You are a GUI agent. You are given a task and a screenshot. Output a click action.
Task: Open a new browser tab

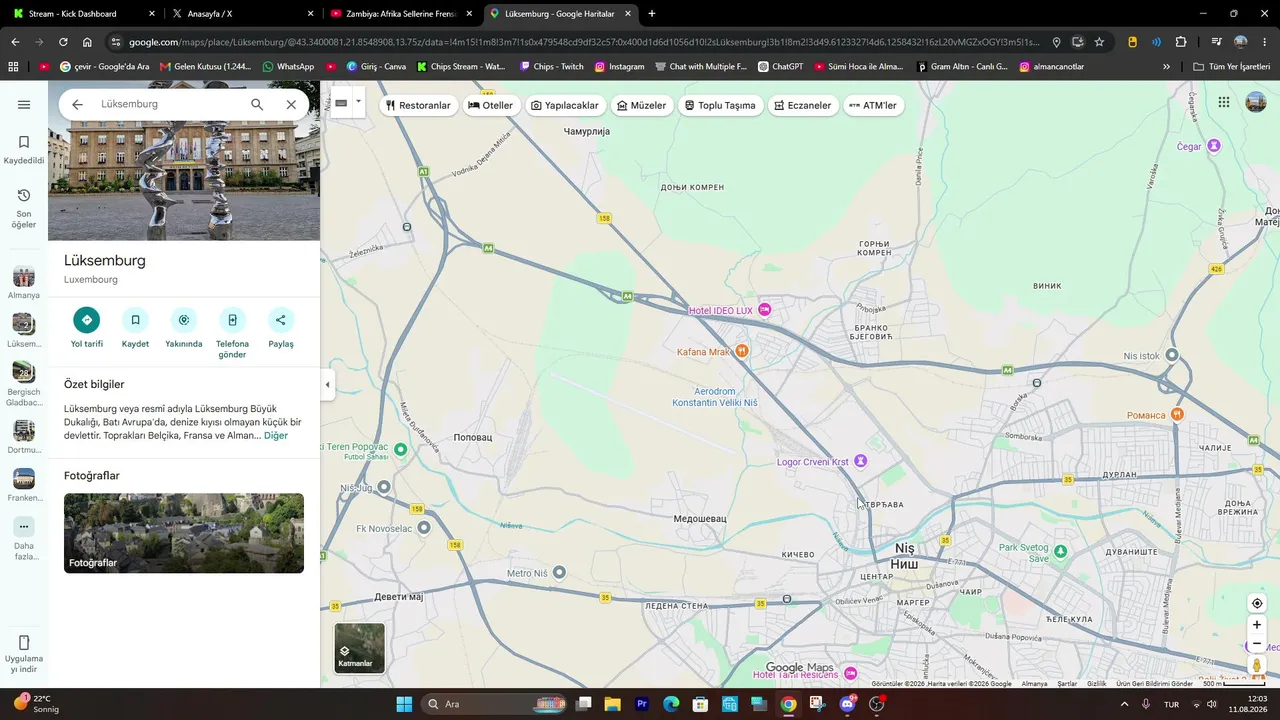pos(652,14)
